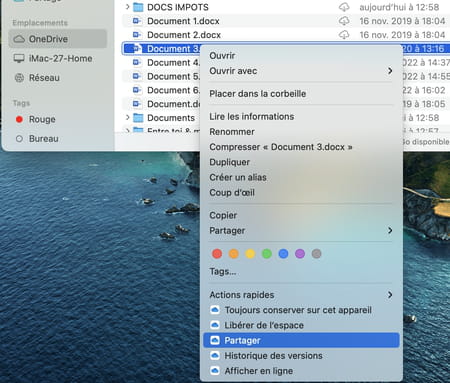Viewport: 450px width, 383px height.
Task: Select the Document 1.docx file name
Action: [x=183, y=21]
